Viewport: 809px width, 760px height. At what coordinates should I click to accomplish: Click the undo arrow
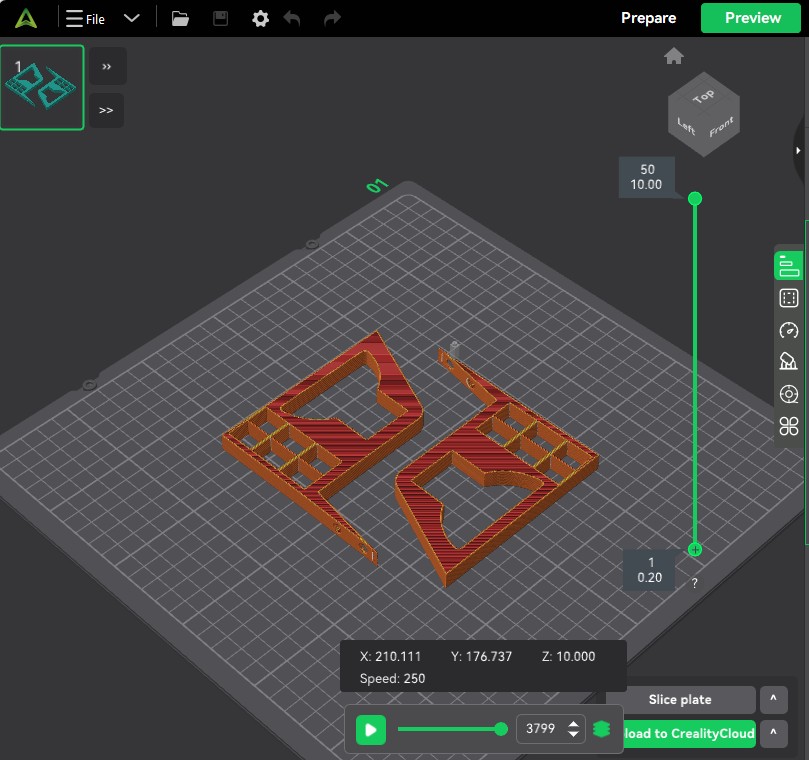292,18
